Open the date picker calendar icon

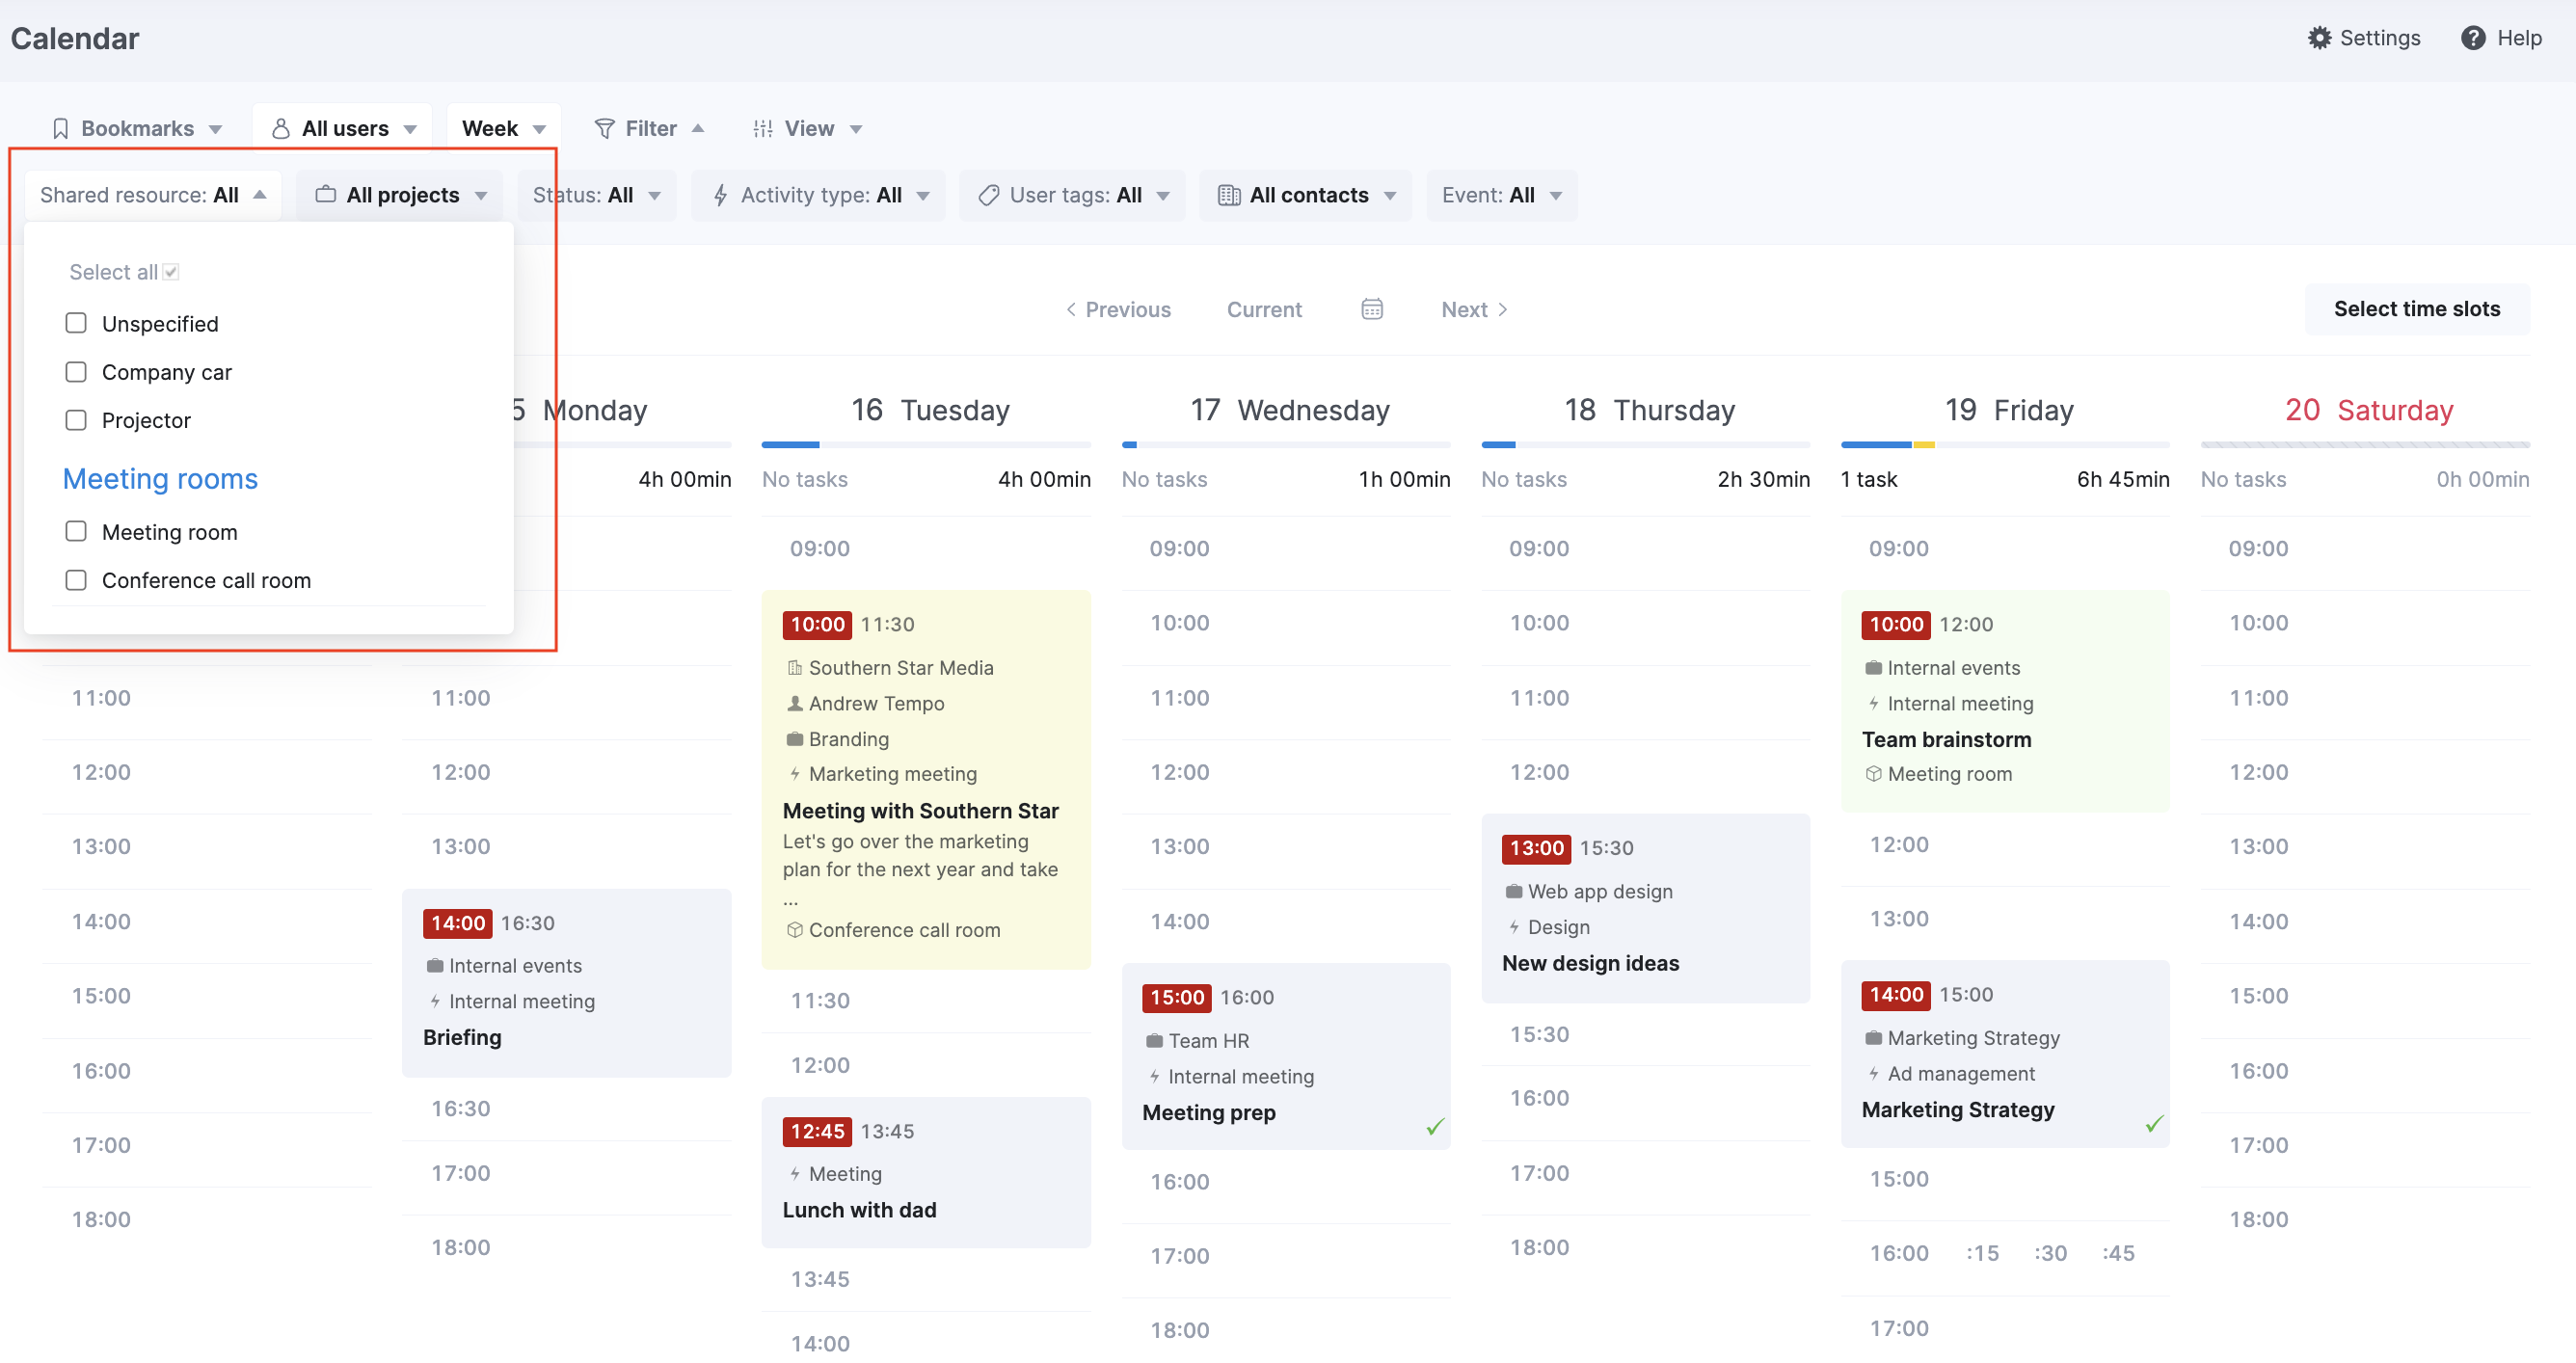click(x=1371, y=309)
